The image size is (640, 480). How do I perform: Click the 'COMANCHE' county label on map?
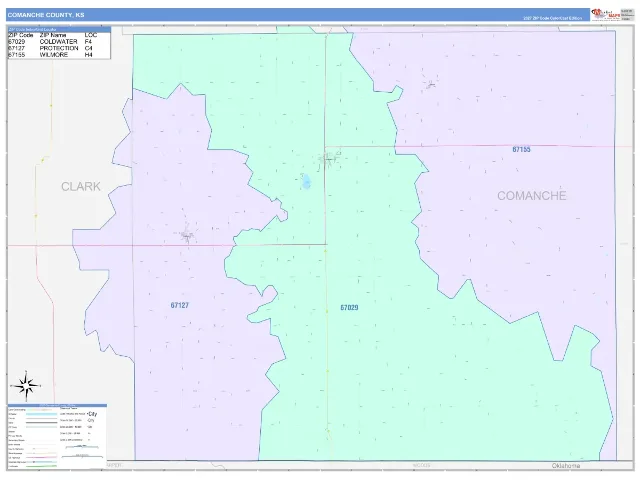click(x=531, y=196)
